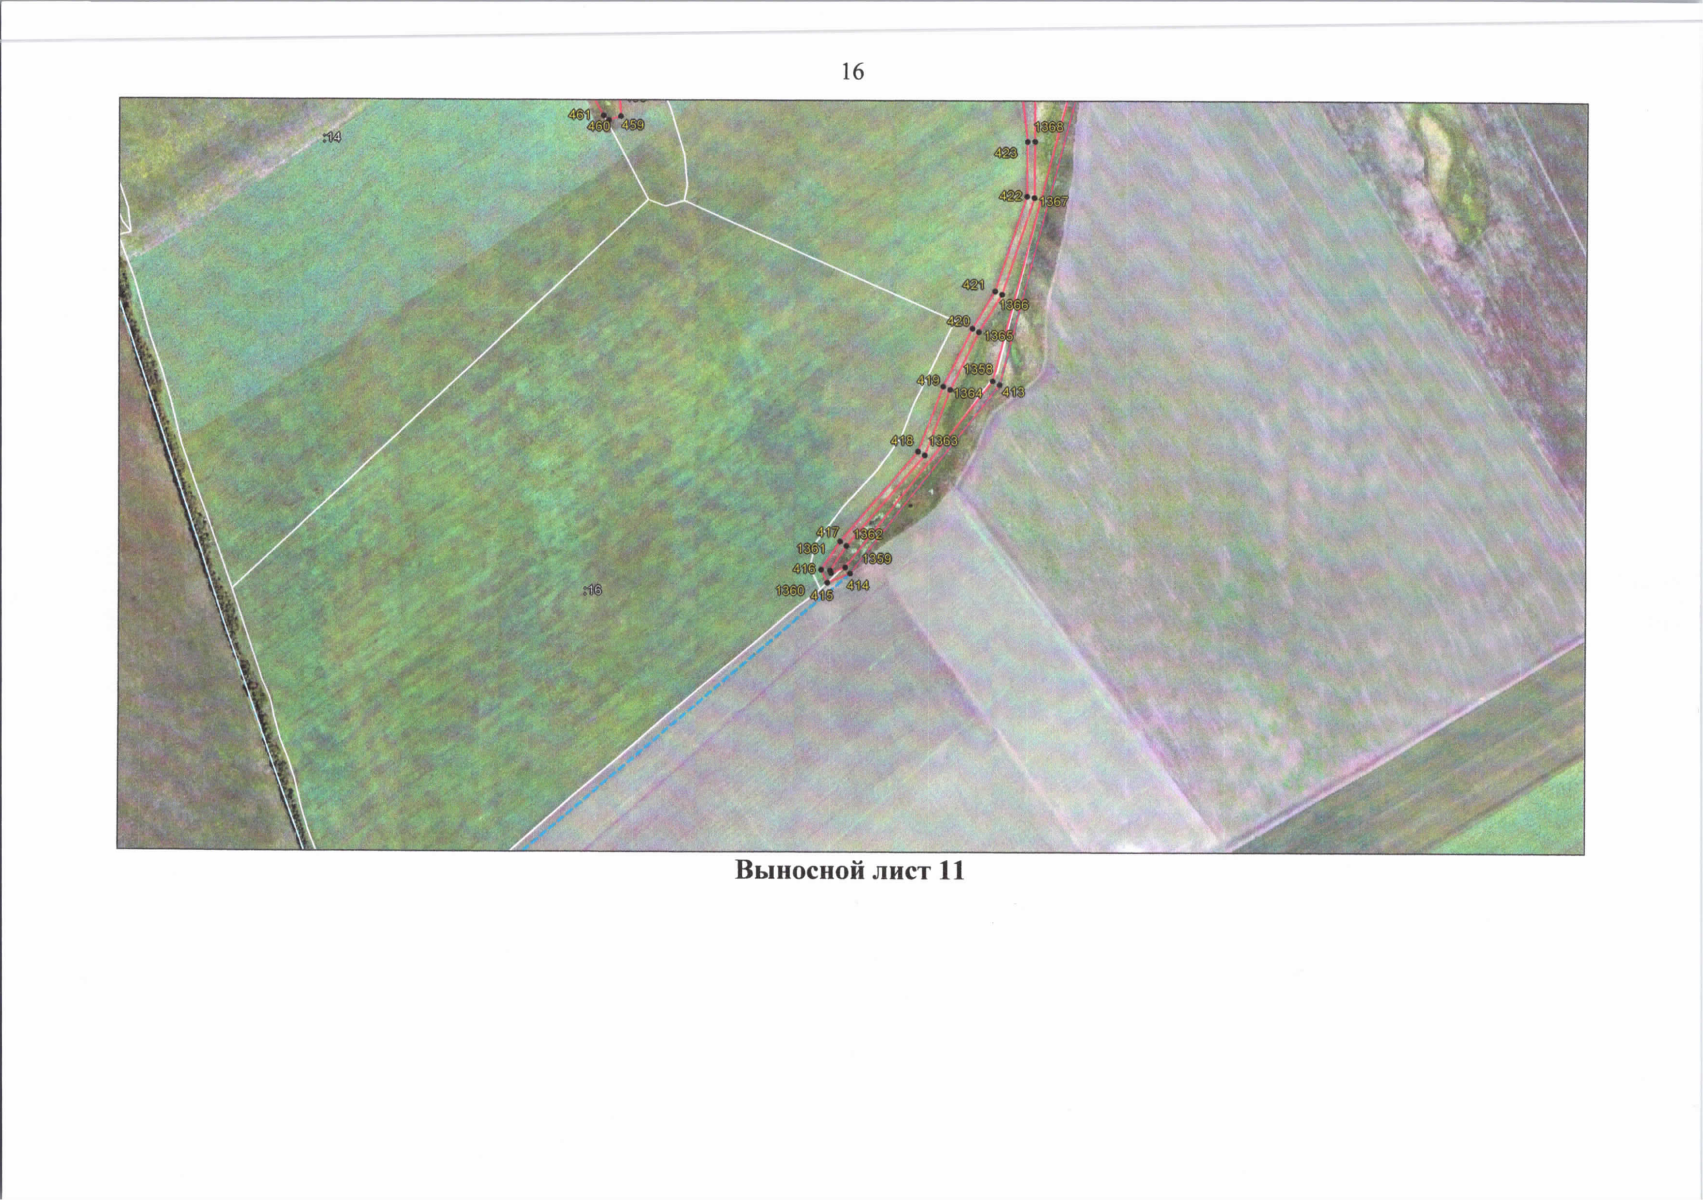Image resolution: width=1703 pixels, height=1200 pixels.
Task: Select map point label 461
Action: (579, 115)
